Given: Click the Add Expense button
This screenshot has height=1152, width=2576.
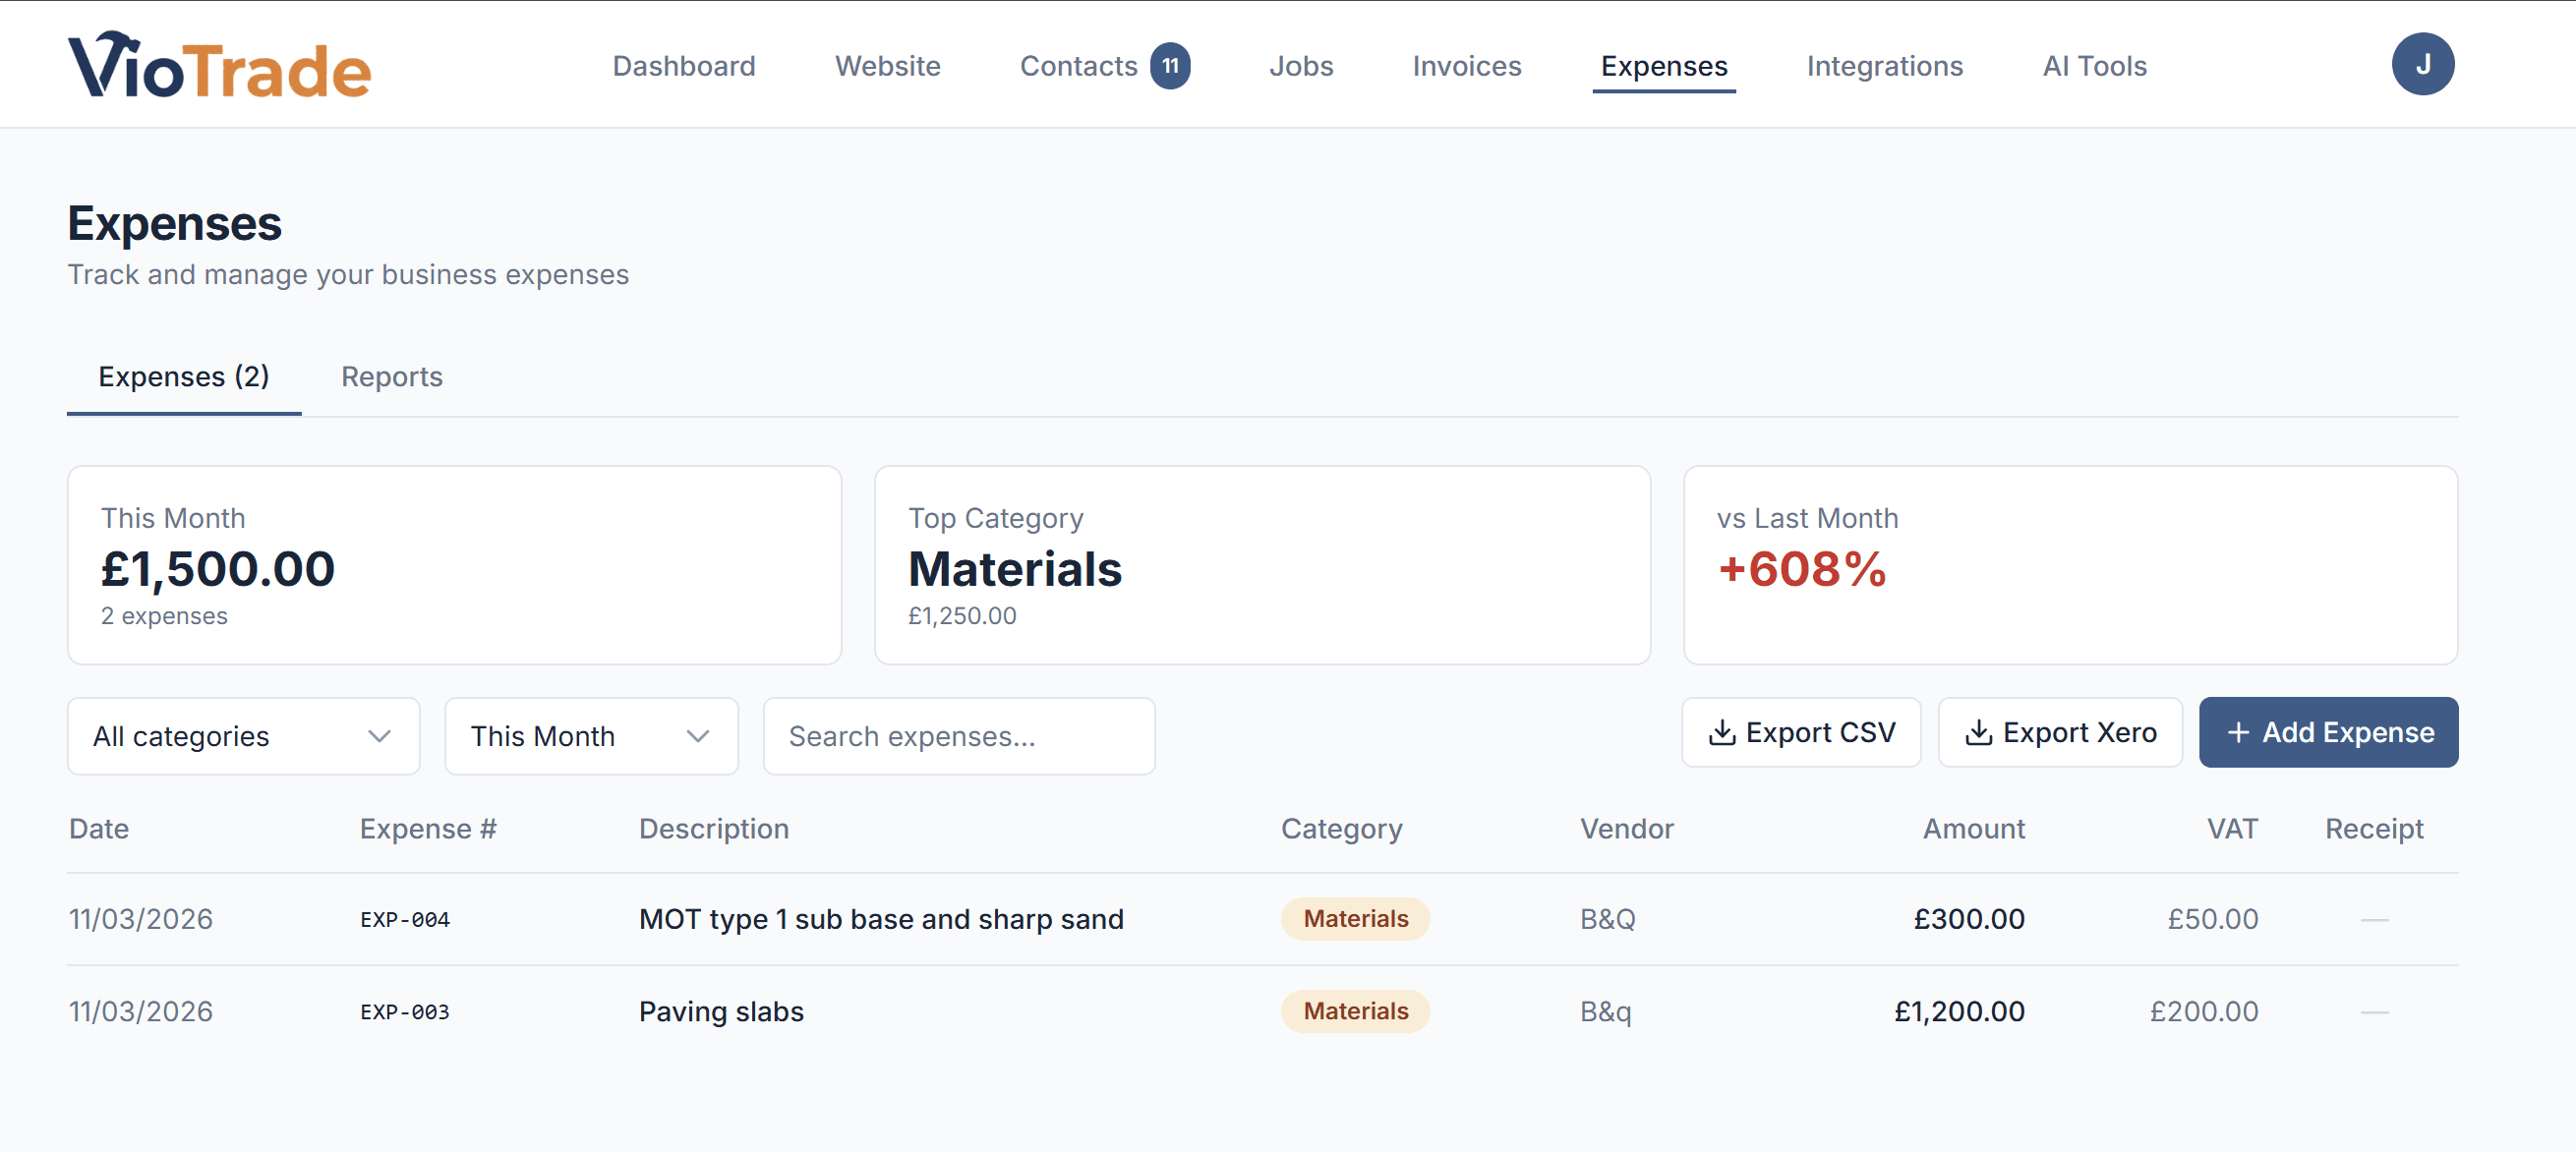Looking at the screenshot, I should click(2328, 732).
